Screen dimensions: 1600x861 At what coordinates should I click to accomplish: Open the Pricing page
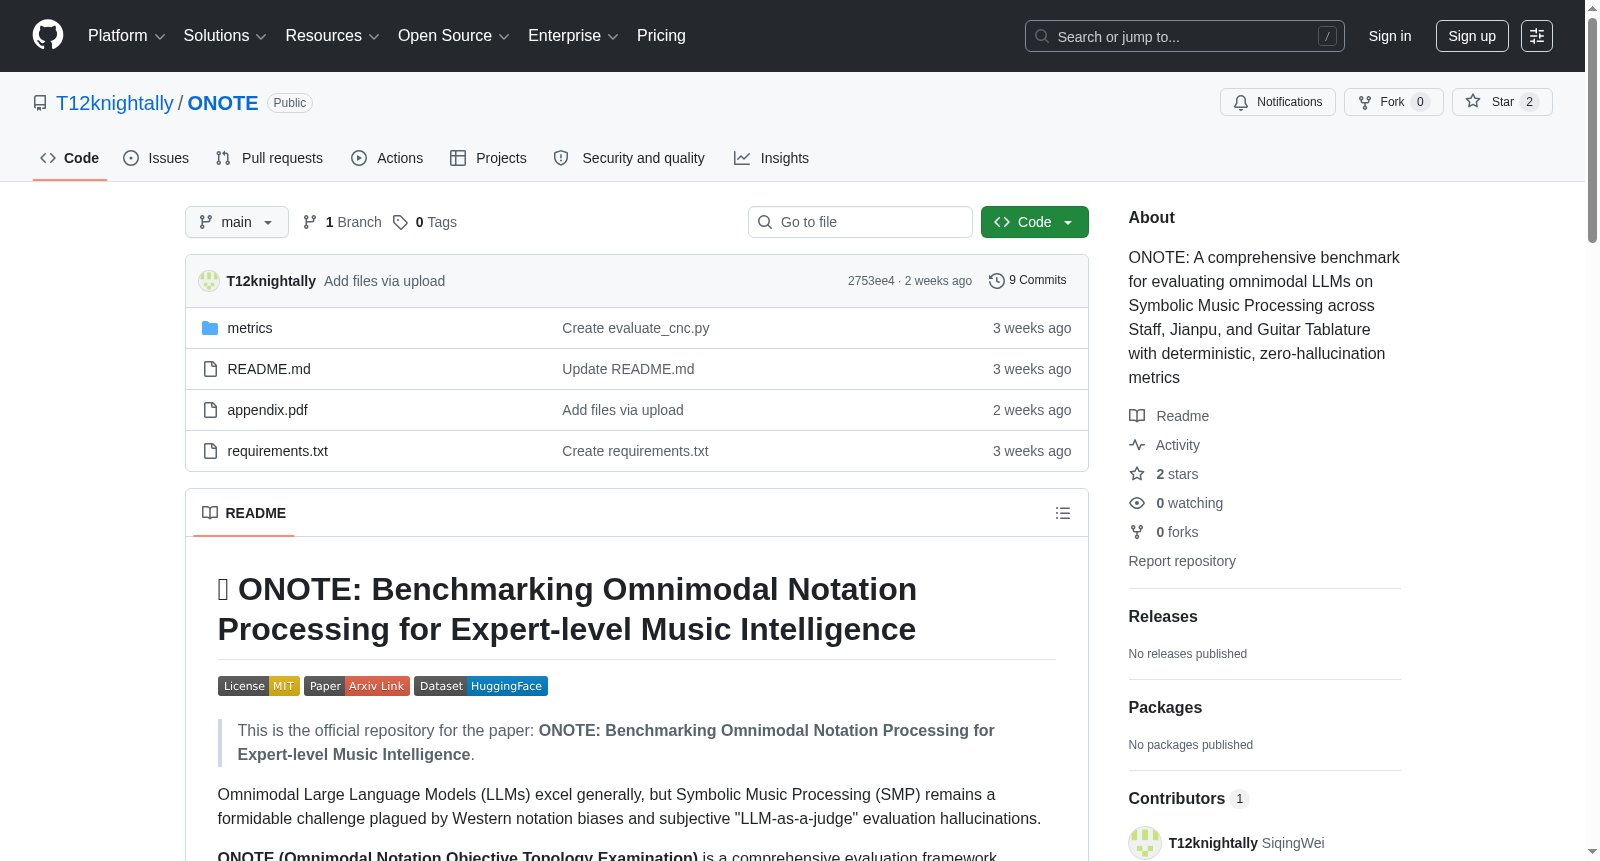click(661, 36)
